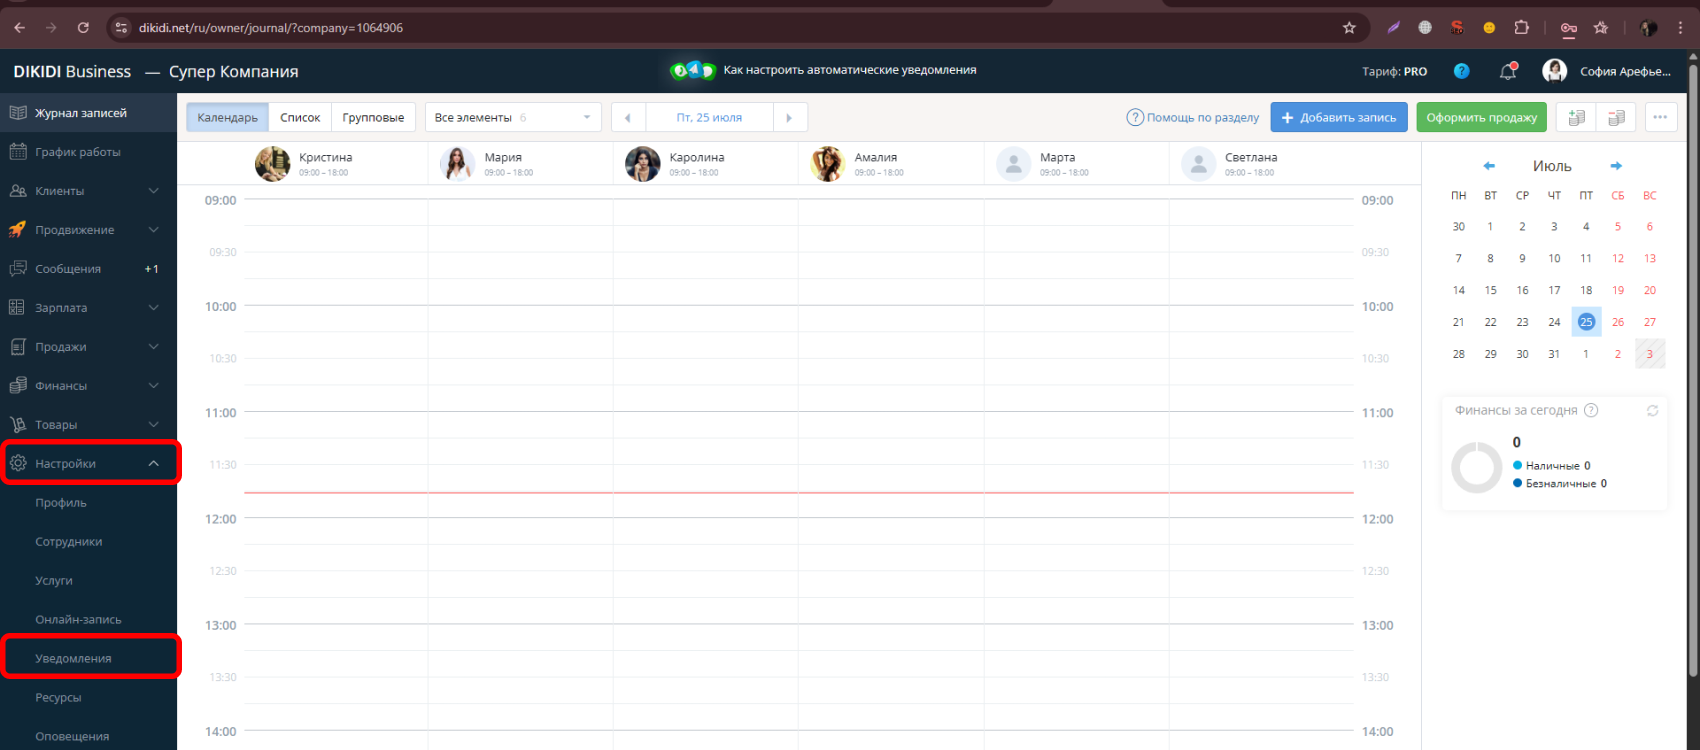Open the date picker Пт, 25 июля
The height and width of the screenshot is (750, 1700).
(x=709, y=117)
